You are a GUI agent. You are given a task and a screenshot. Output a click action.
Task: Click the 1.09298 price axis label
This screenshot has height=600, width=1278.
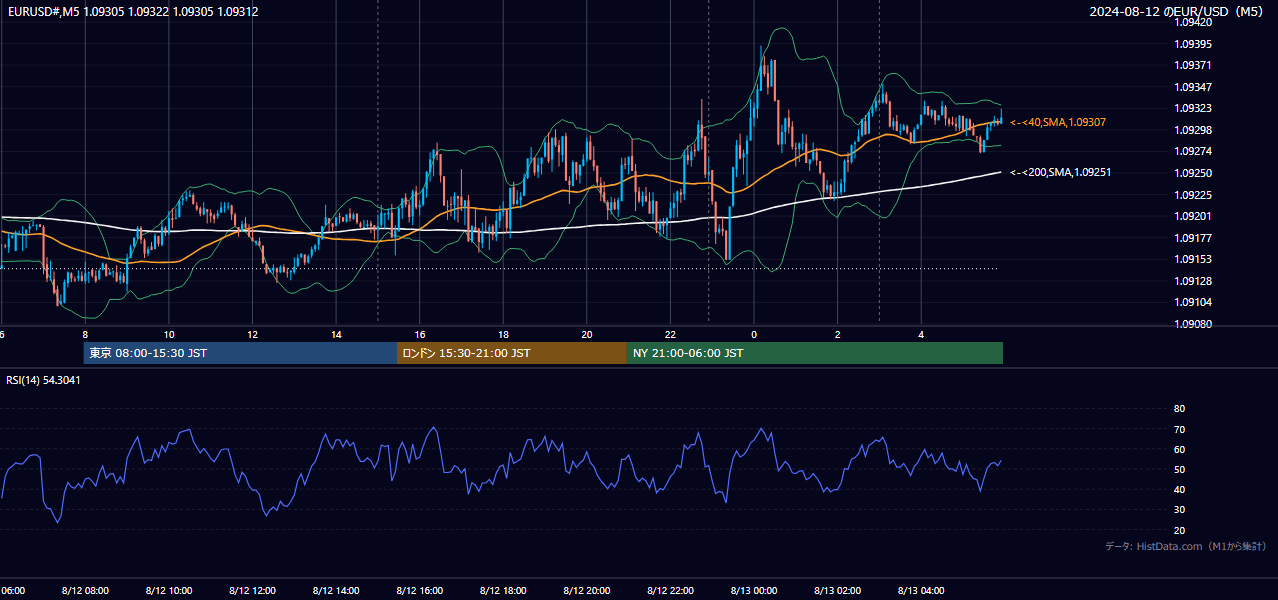[1193, 130]
